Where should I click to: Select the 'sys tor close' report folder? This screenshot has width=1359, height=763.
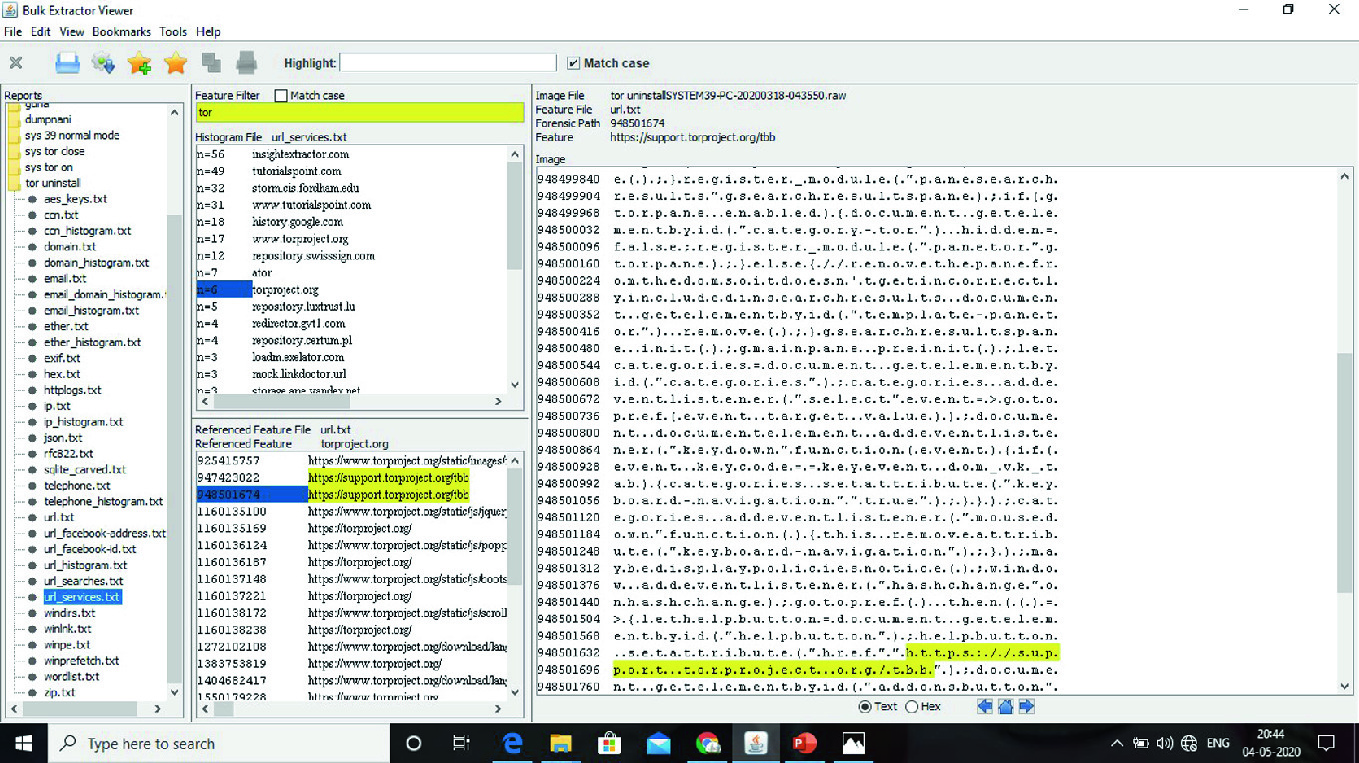(54, 151)
